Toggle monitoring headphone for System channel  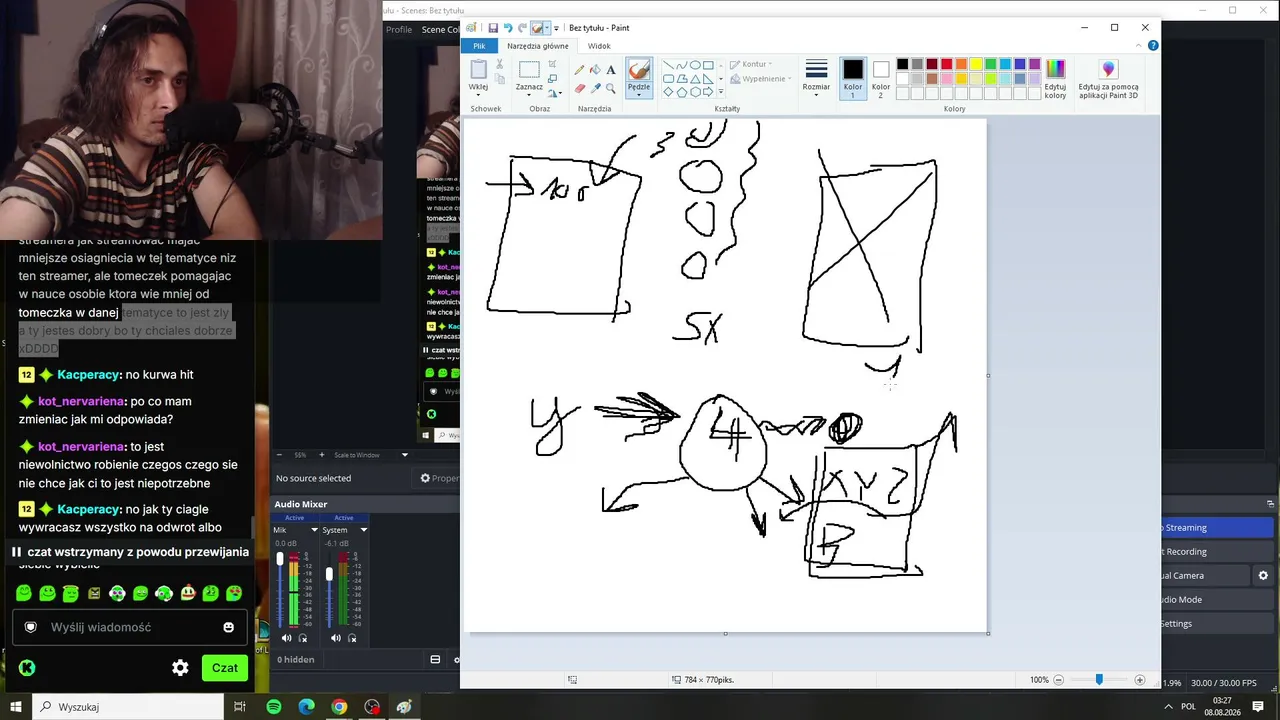tap(352, 638)
